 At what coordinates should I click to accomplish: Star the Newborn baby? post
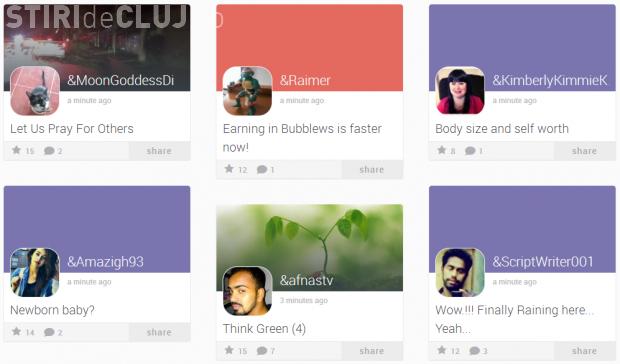tap(16, 332)
